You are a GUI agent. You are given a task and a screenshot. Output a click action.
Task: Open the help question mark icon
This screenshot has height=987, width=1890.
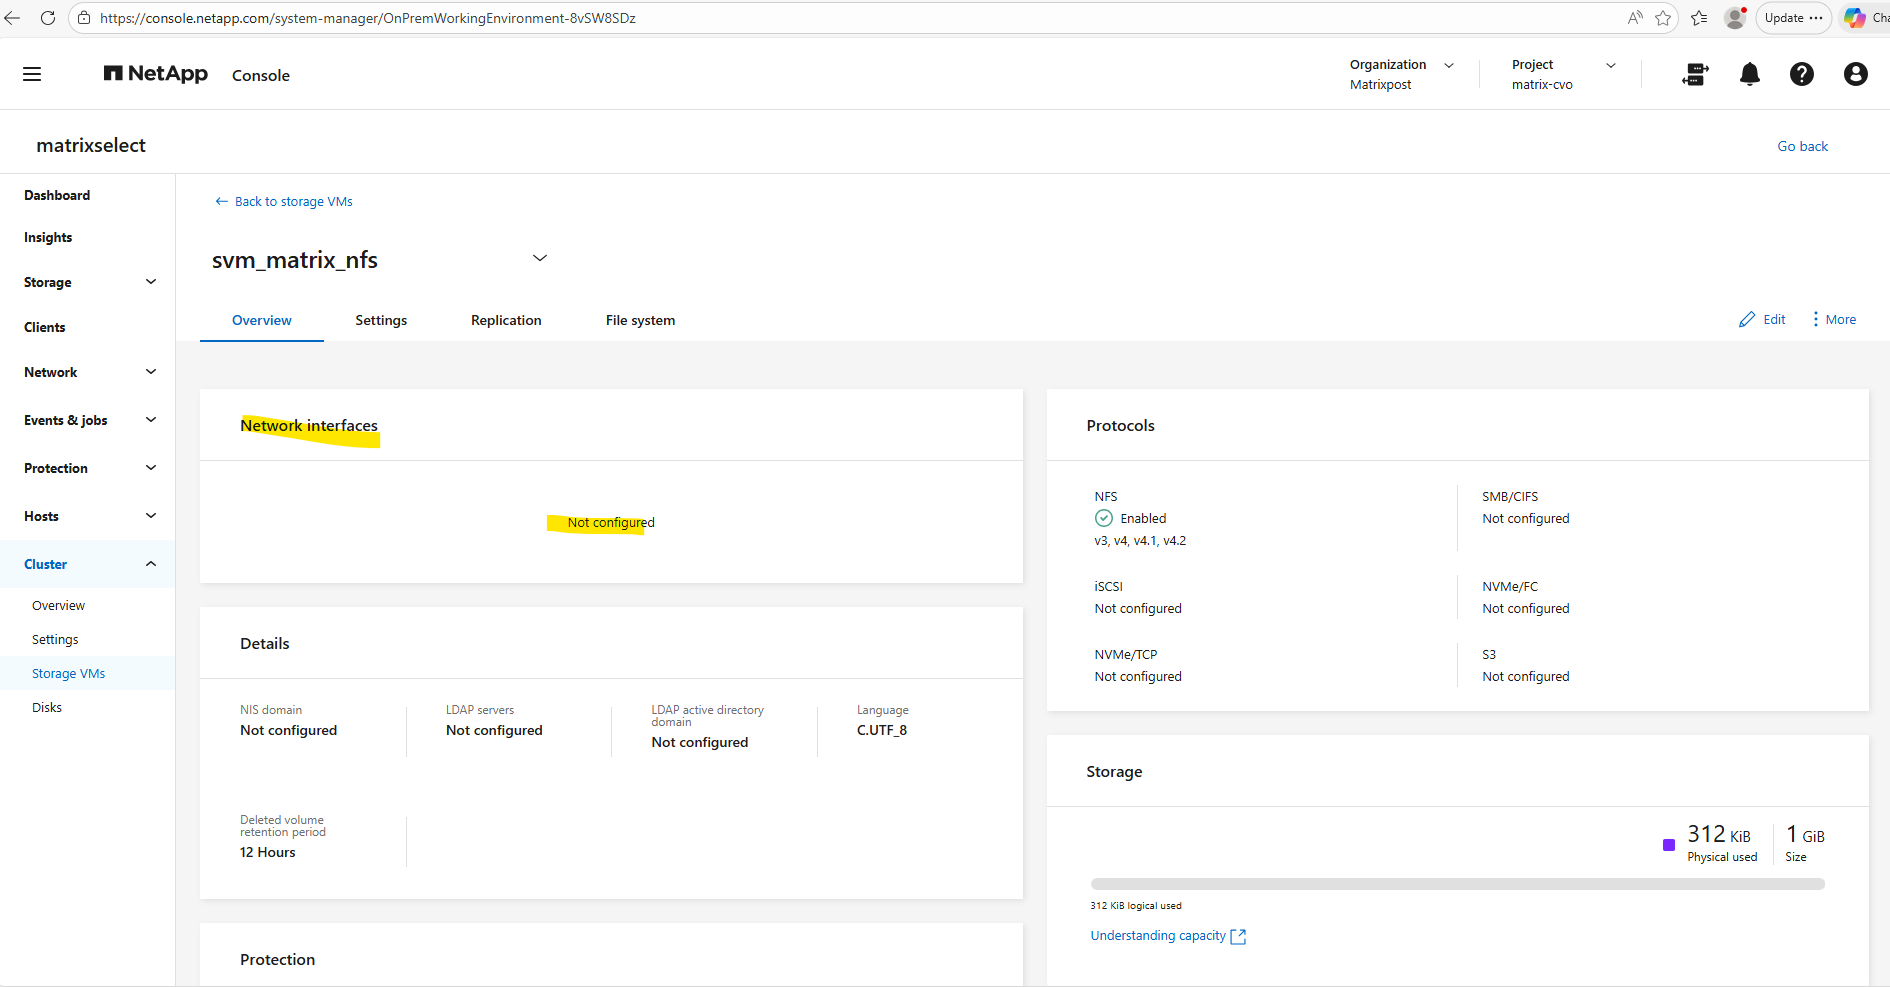coord(1801,74)
